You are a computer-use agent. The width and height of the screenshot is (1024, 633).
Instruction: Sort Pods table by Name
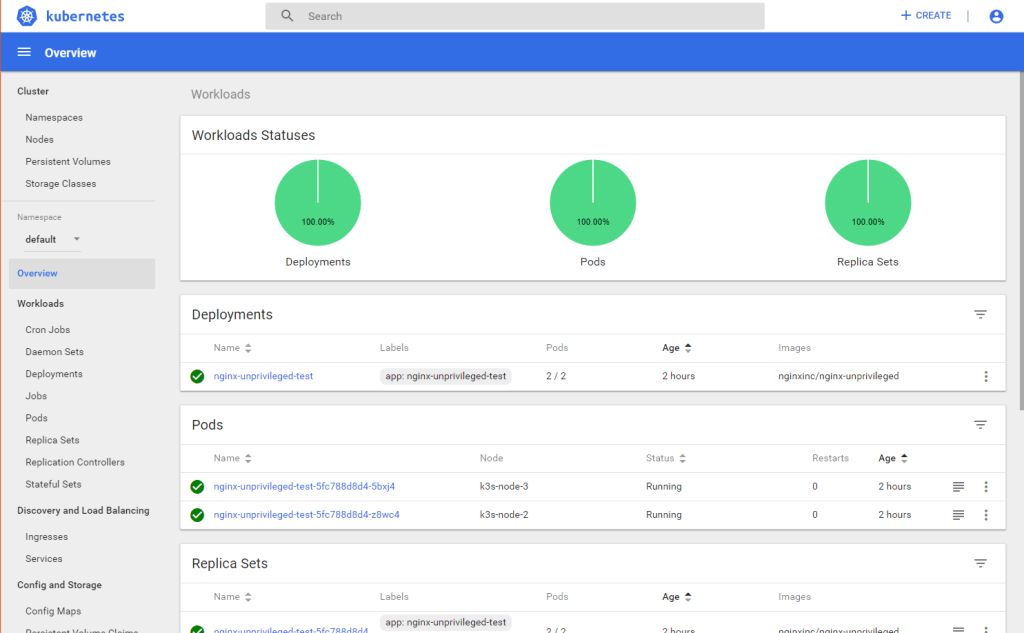pyautogui.click(x=232, y=459)
